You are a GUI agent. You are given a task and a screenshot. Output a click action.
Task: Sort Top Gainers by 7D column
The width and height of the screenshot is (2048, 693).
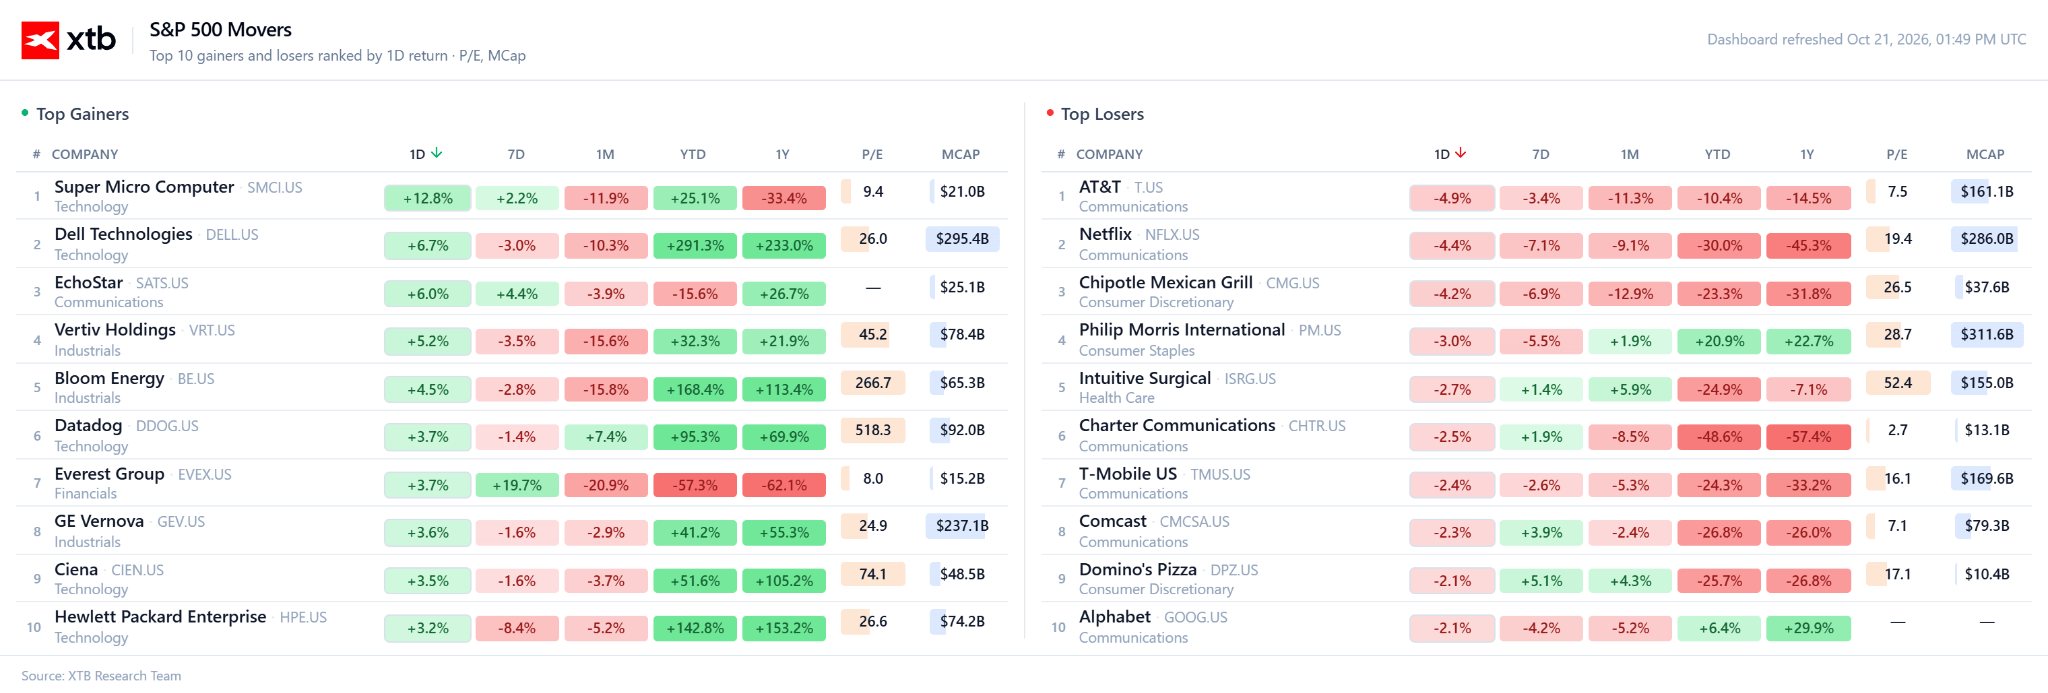click(516, 154)
